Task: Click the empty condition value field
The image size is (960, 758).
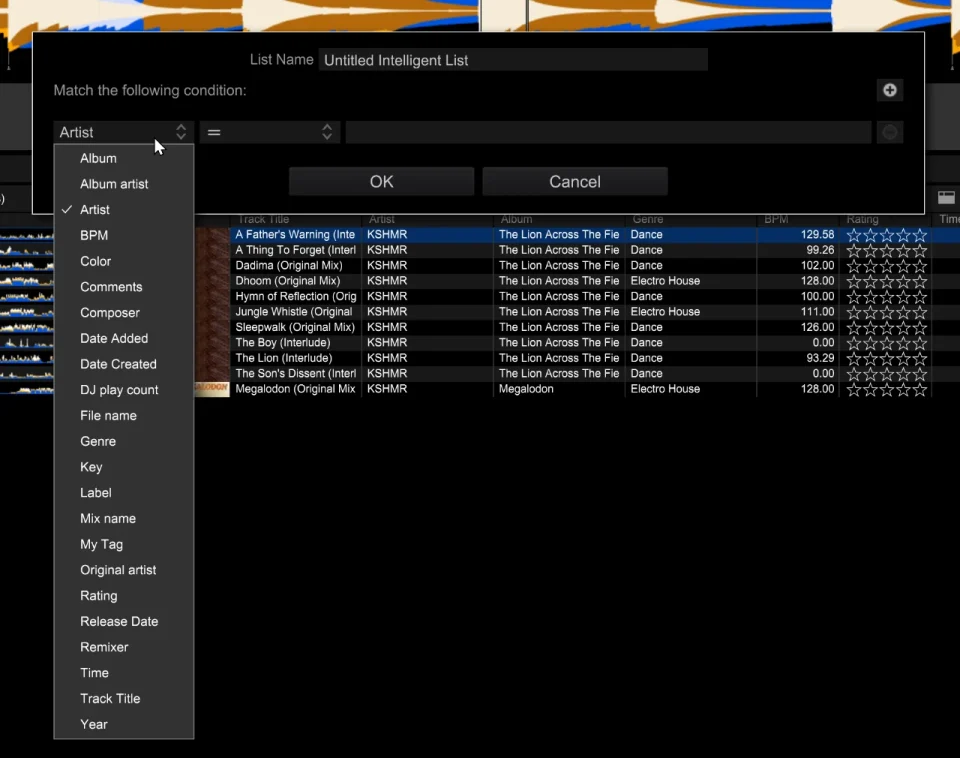Action: pyautogui.click(x=608, y=132)
